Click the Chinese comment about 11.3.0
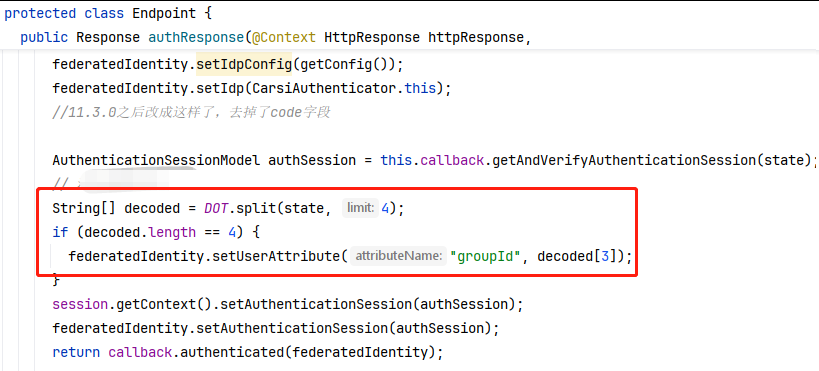This screenshot has height=371, width=819. 191,112
